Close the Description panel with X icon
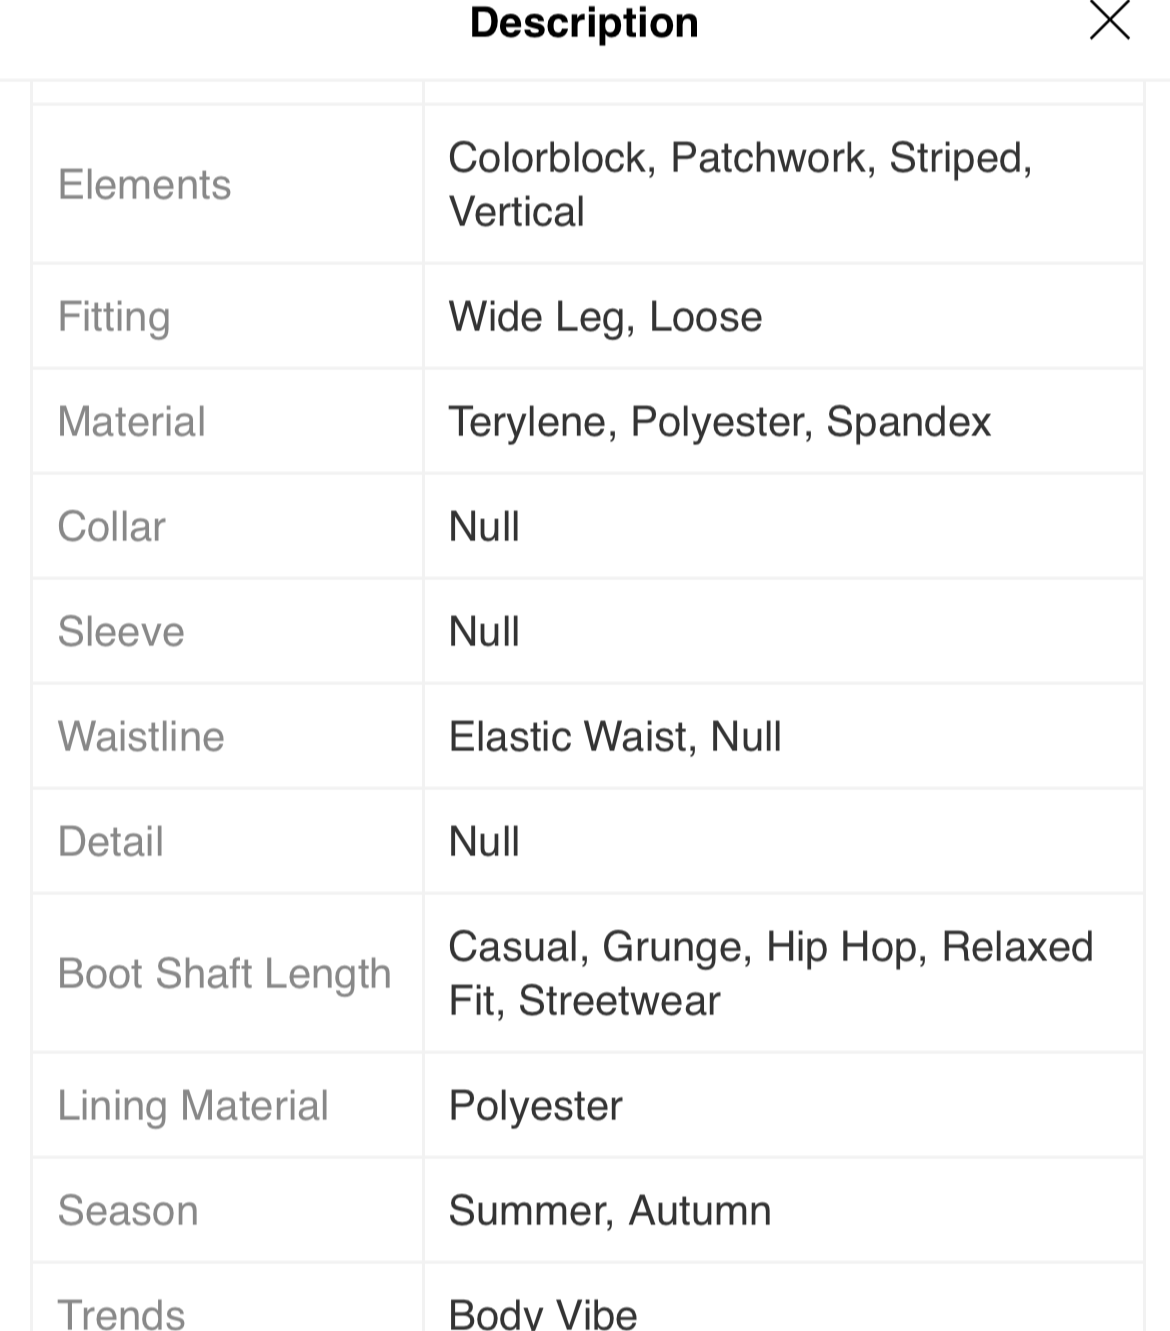The height and width of the screenshot is (1331, 1170). coord(1109,20)
